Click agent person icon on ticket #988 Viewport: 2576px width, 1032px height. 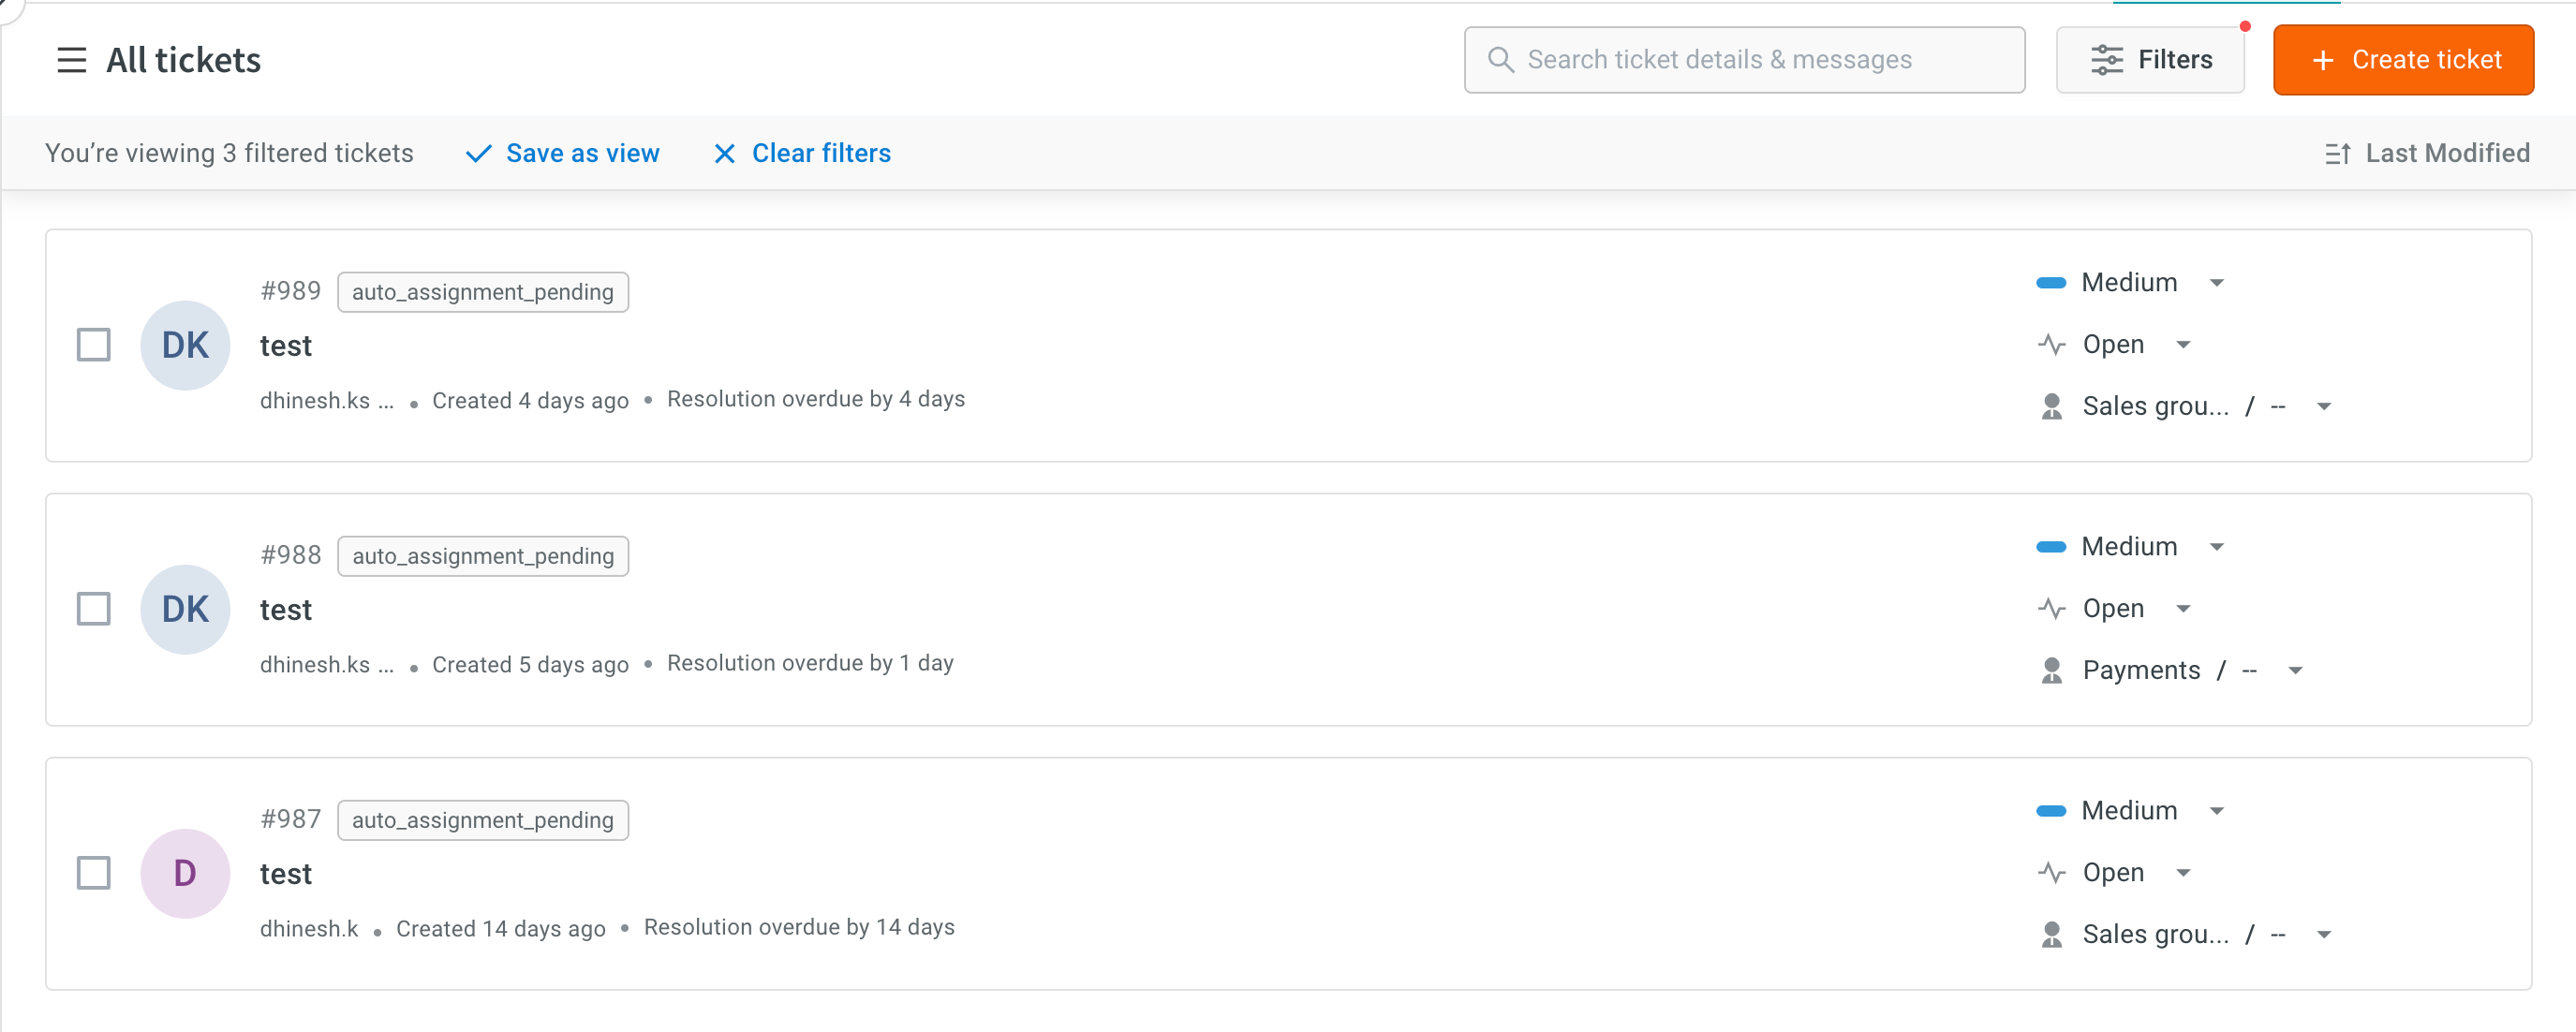(x=2051, y=670)
